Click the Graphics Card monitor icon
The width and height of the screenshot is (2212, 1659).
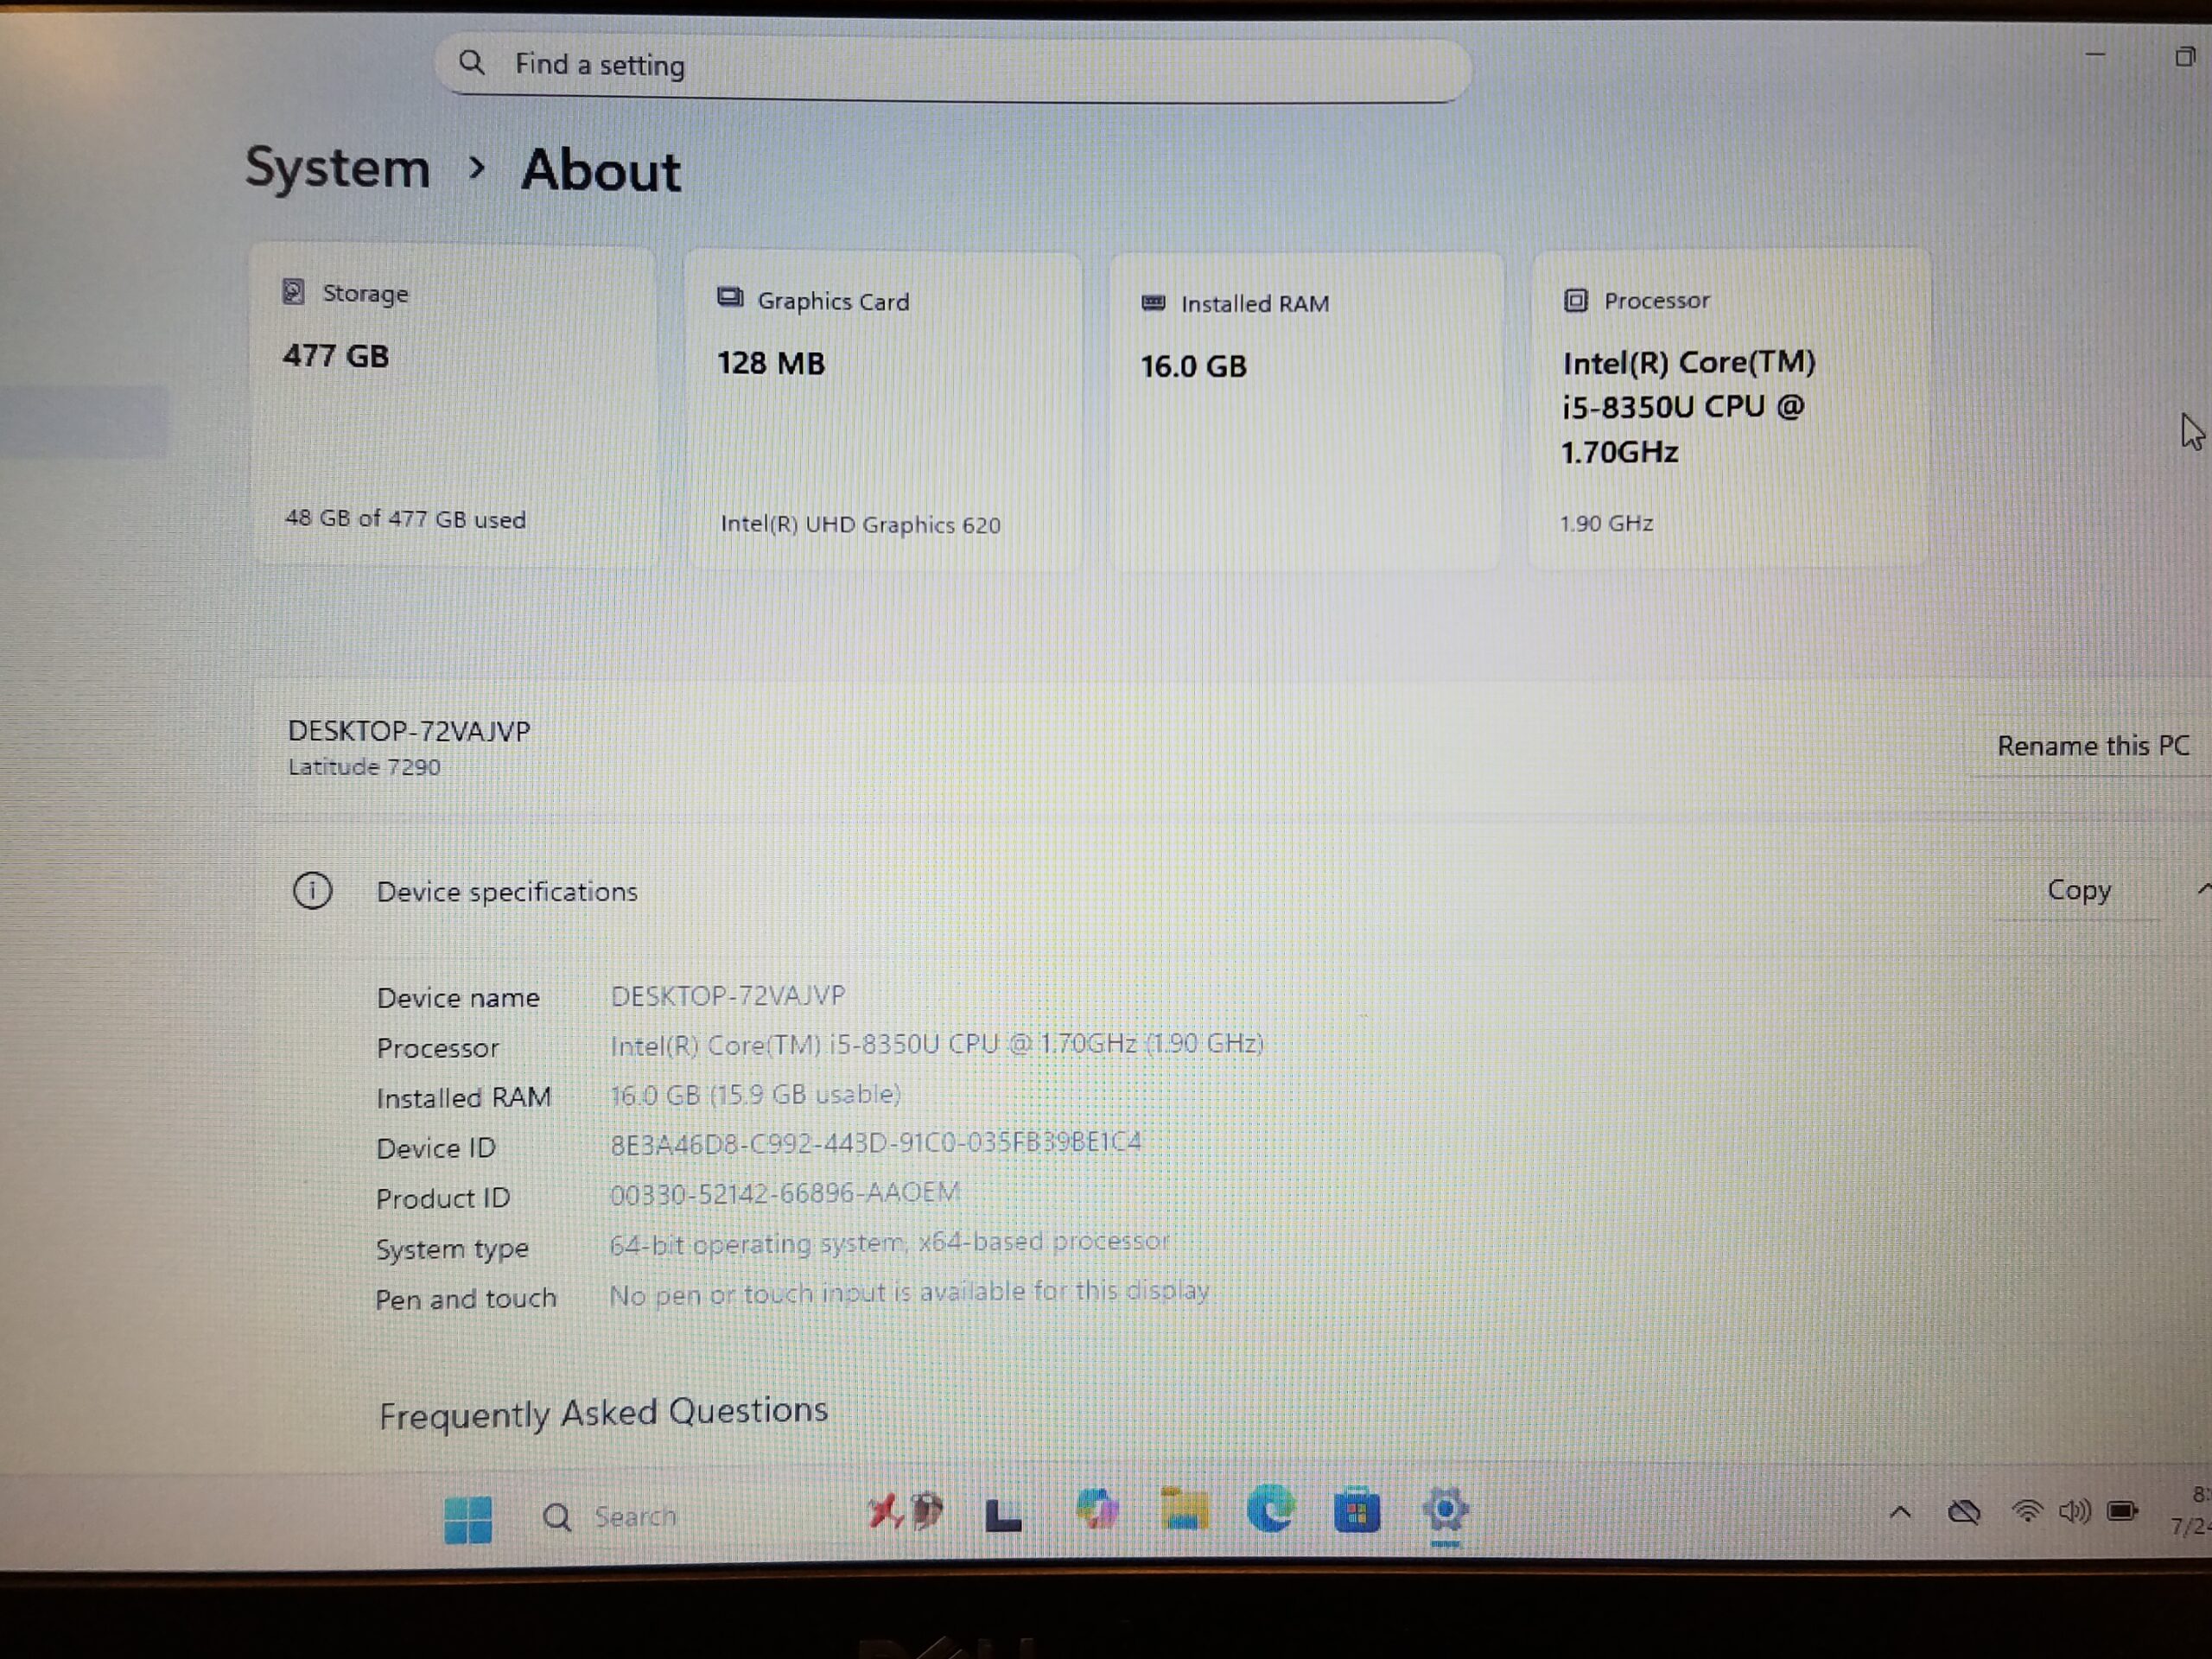730,298
